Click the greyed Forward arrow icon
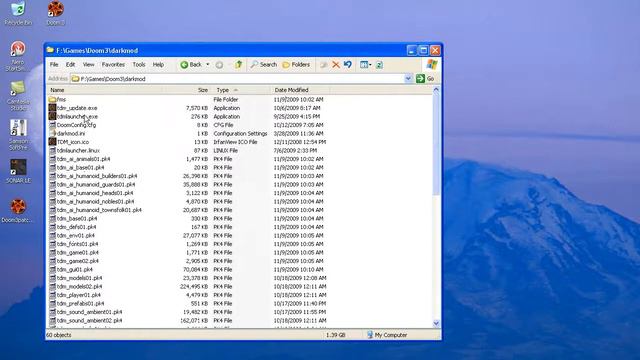This screenshot has width=640, height=360. [x=219, y=64]
